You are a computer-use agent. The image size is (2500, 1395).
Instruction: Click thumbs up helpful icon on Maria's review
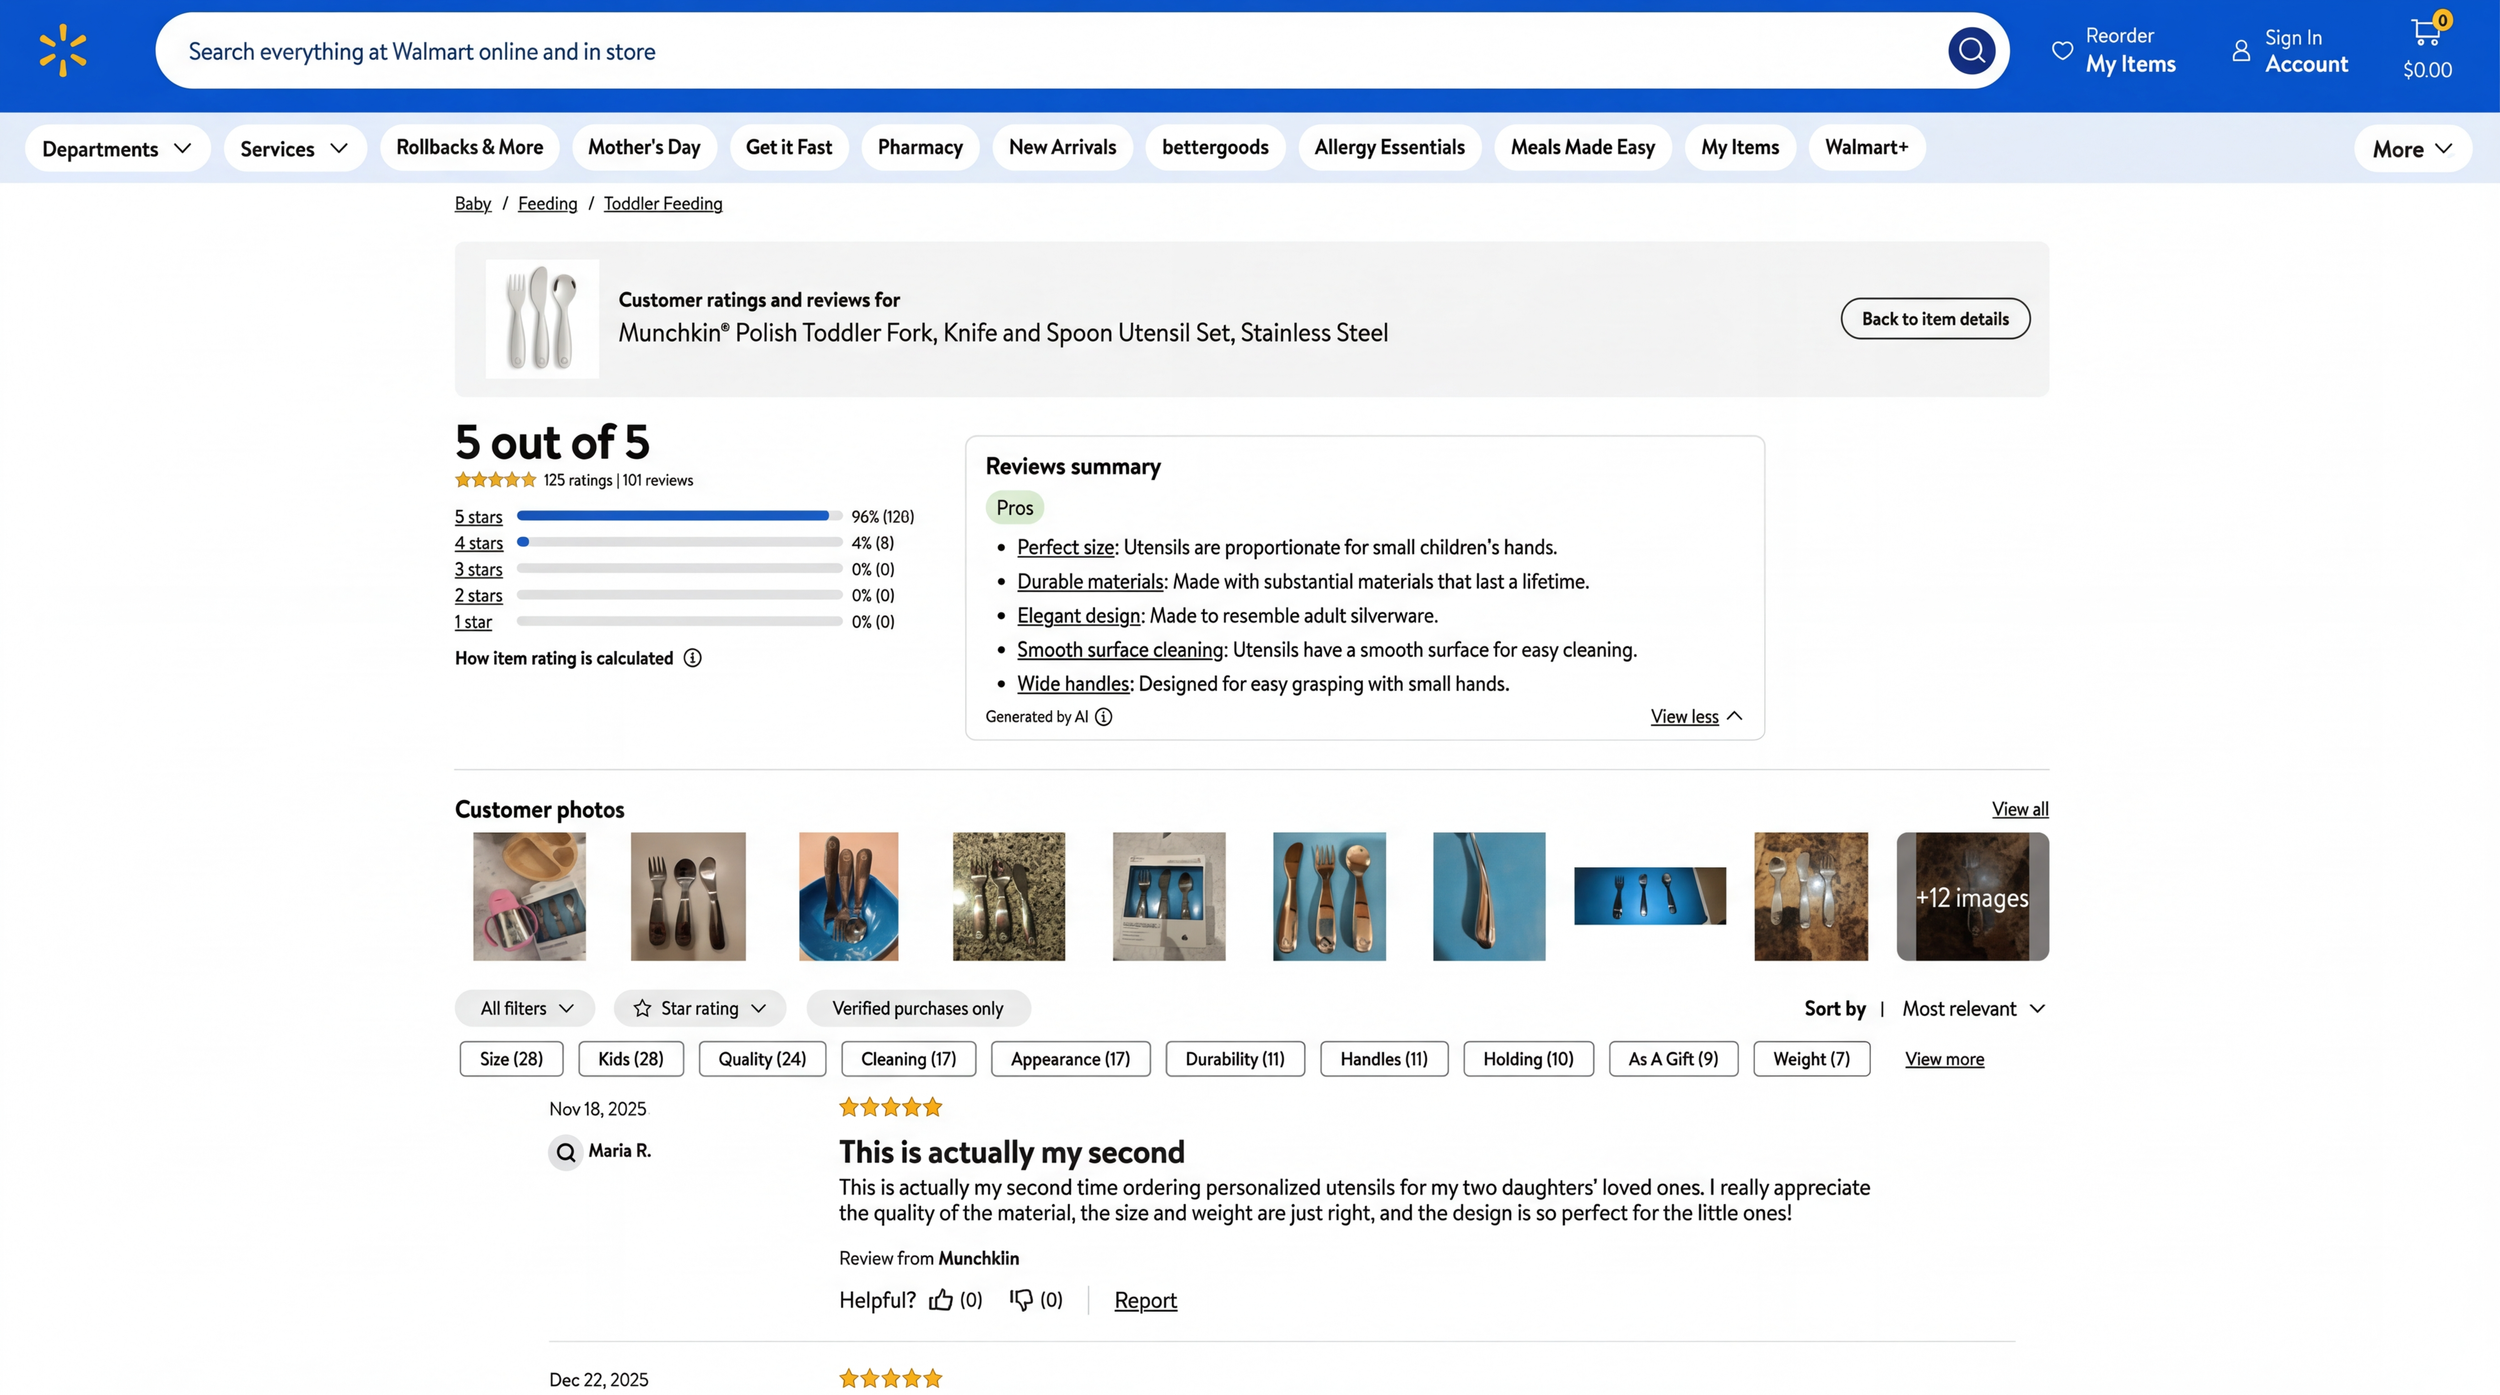[x=940, y=1300]
